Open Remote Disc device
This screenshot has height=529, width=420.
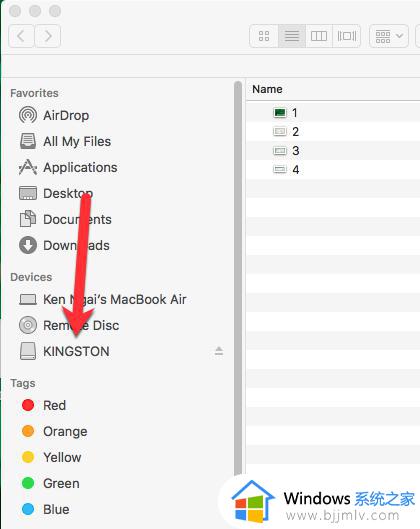(69, 325)
